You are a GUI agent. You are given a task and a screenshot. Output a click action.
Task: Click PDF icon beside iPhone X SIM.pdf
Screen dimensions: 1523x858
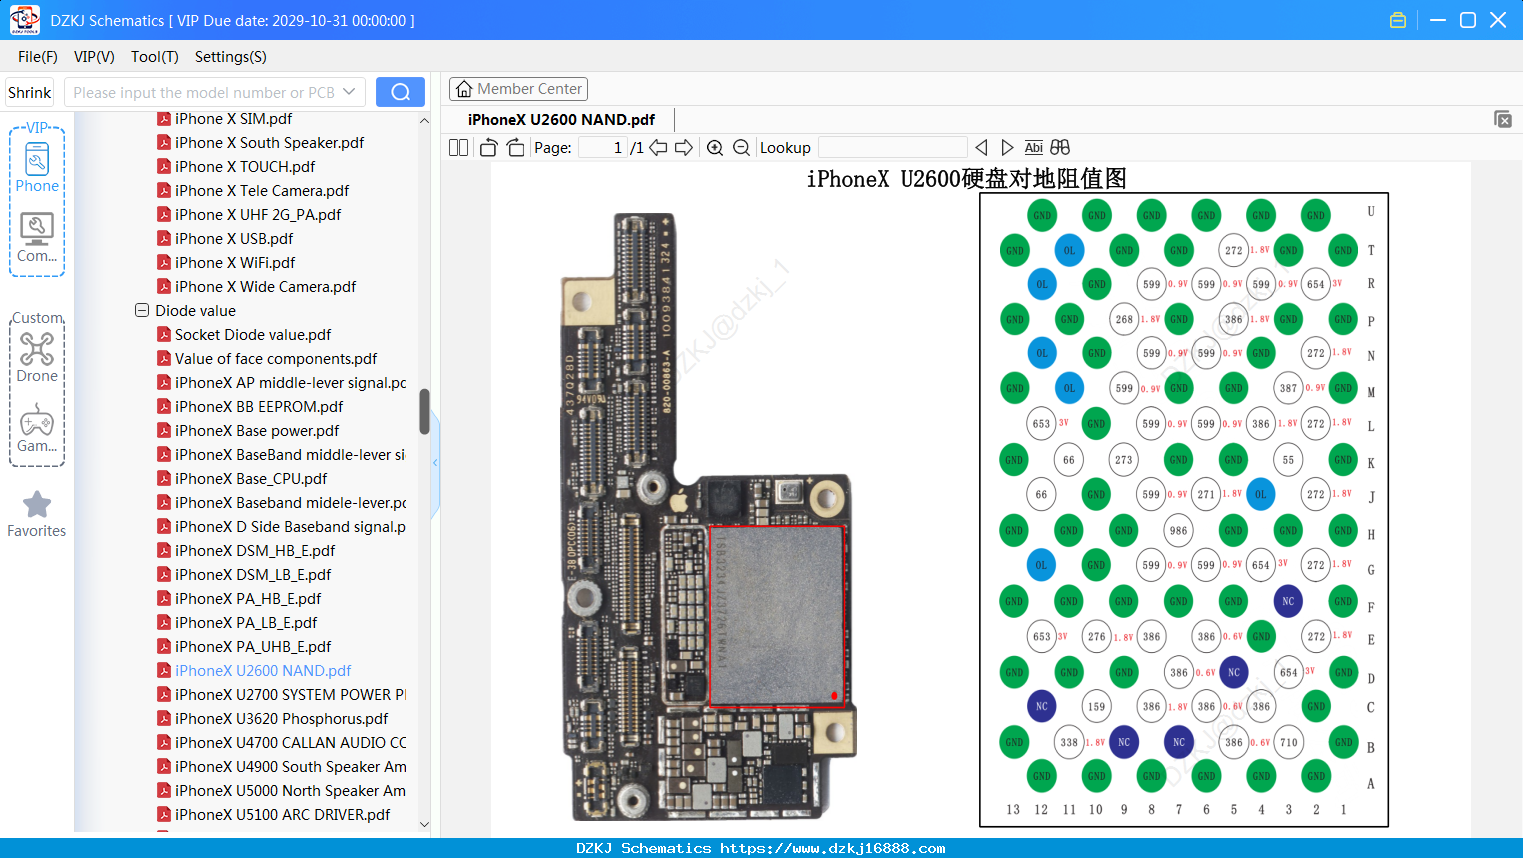pyautogui.click(x=164, y=119)
